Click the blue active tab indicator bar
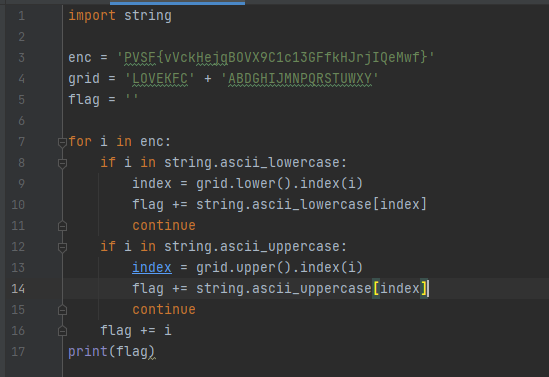The image size is (549, 377). 178,3
